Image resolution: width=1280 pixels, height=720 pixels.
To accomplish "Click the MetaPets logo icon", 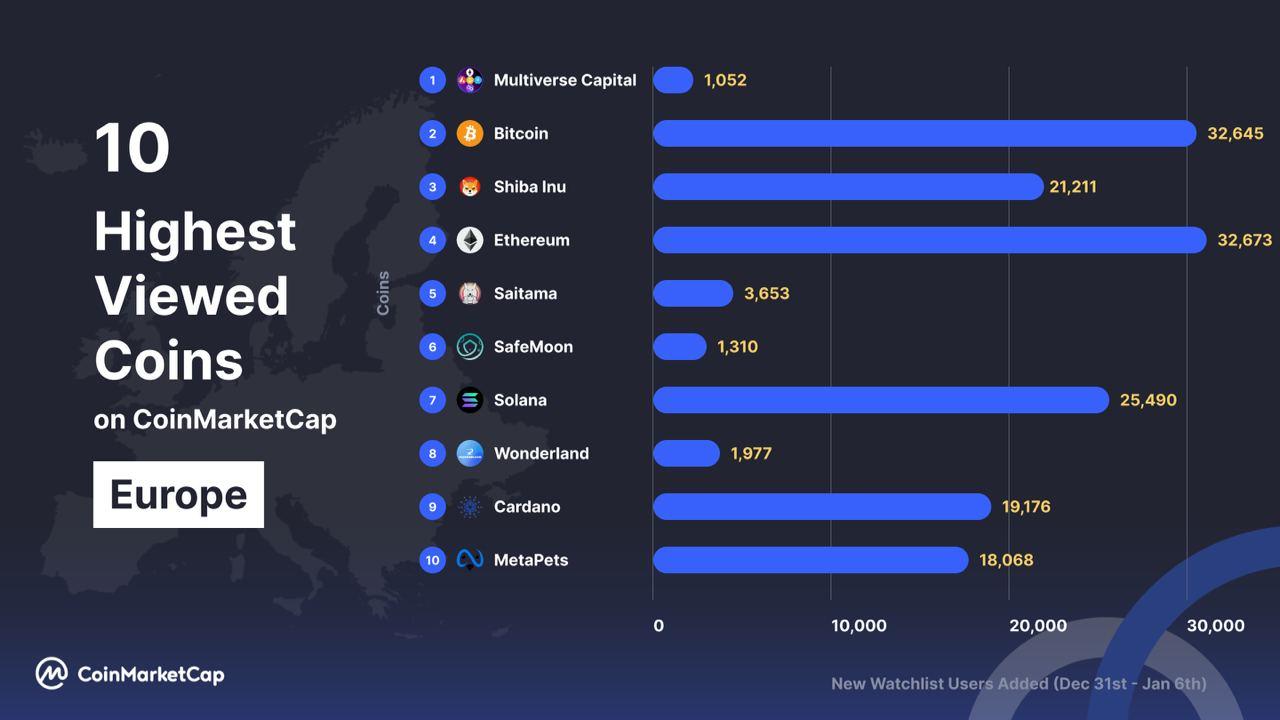I will pos(470,560).
